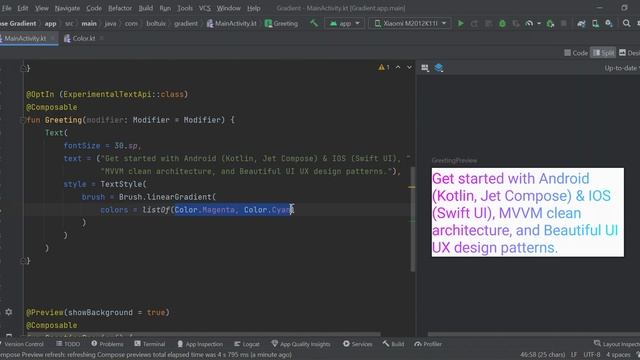
Task: Click the UTF-8 encoding status entry
Action: (x=592, y=355)
